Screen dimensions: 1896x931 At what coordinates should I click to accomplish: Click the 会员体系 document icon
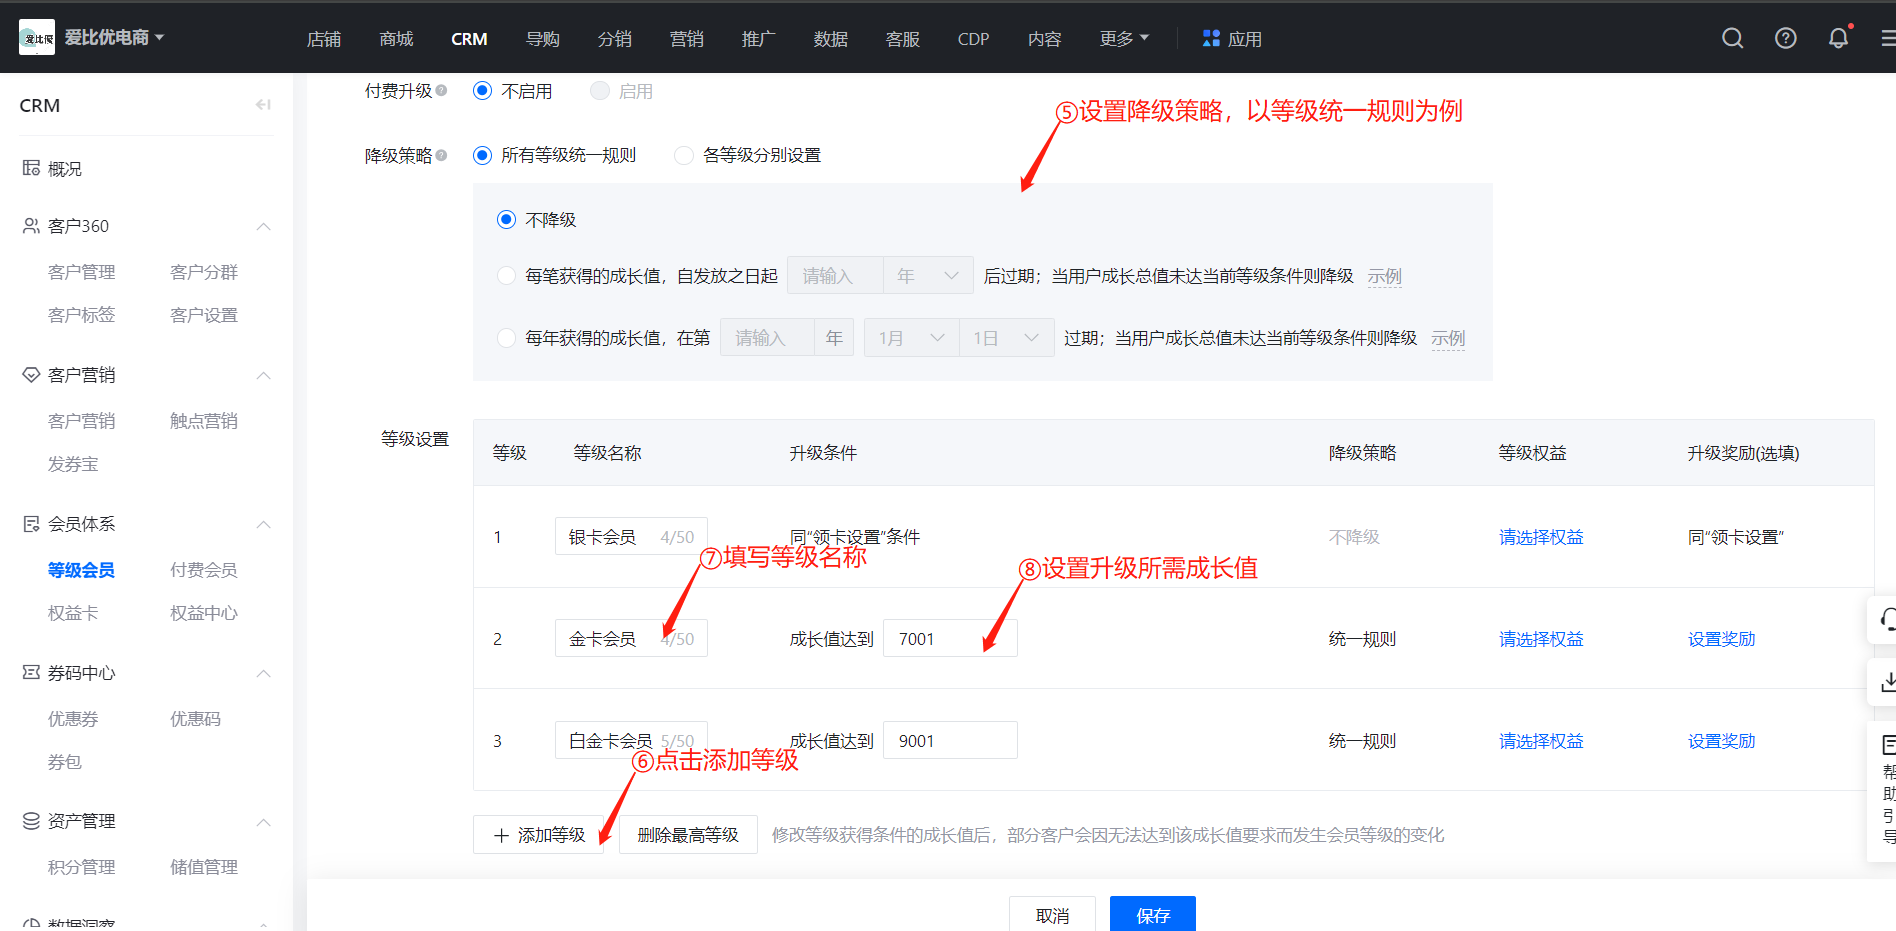click(x=31, y=524)
